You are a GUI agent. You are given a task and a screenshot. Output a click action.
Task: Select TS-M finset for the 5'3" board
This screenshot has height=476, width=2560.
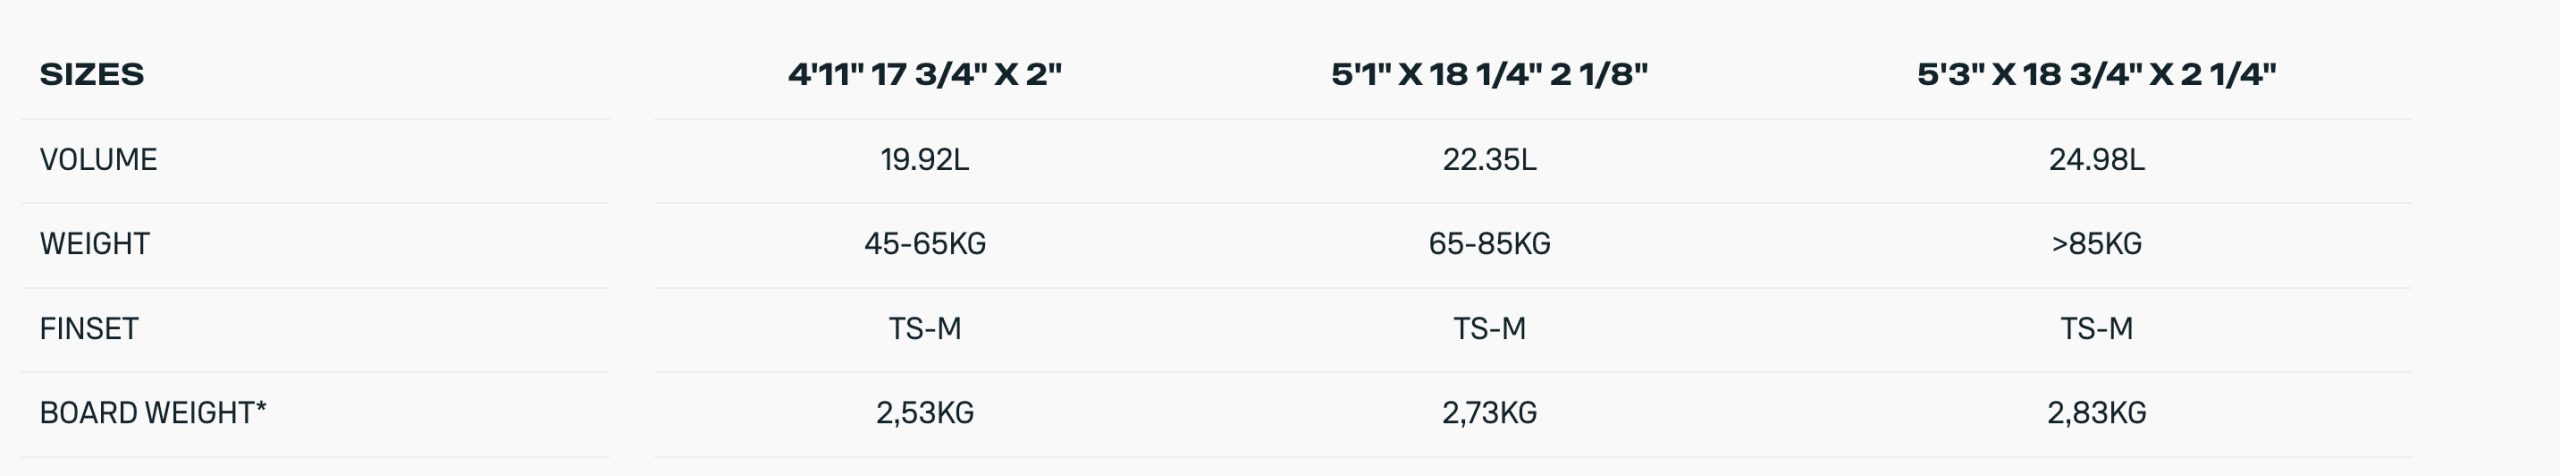pos(2096,329)
